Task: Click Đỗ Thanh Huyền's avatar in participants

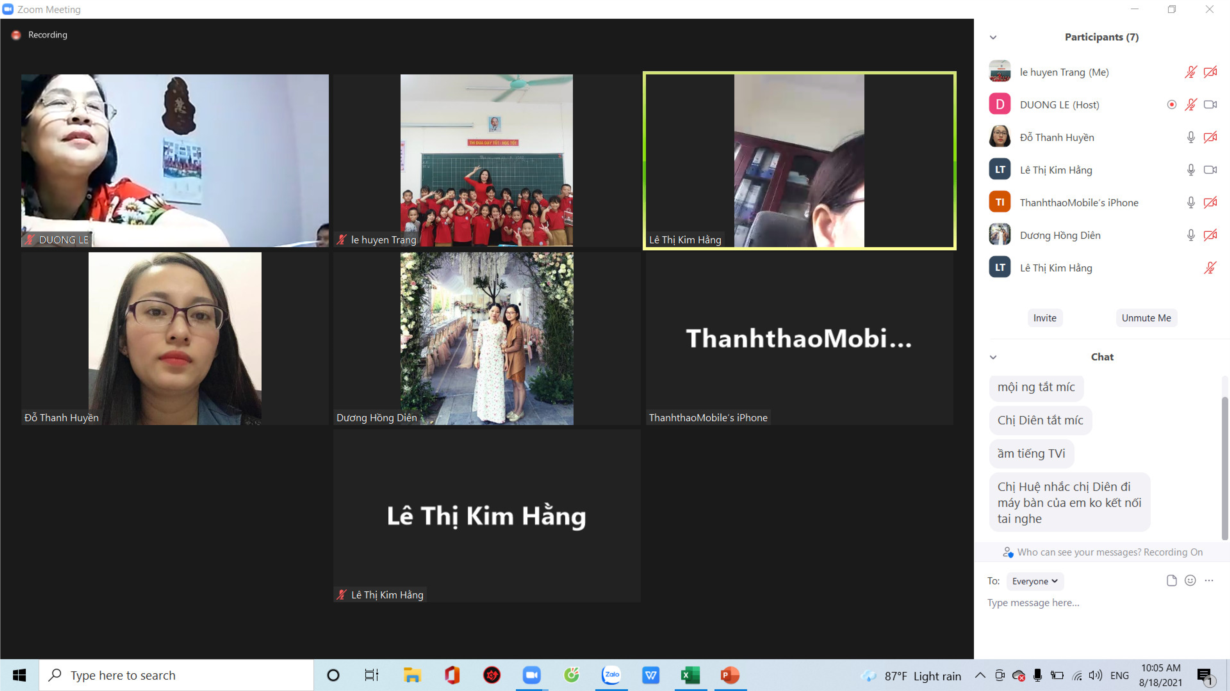Action: (1000, 137)
